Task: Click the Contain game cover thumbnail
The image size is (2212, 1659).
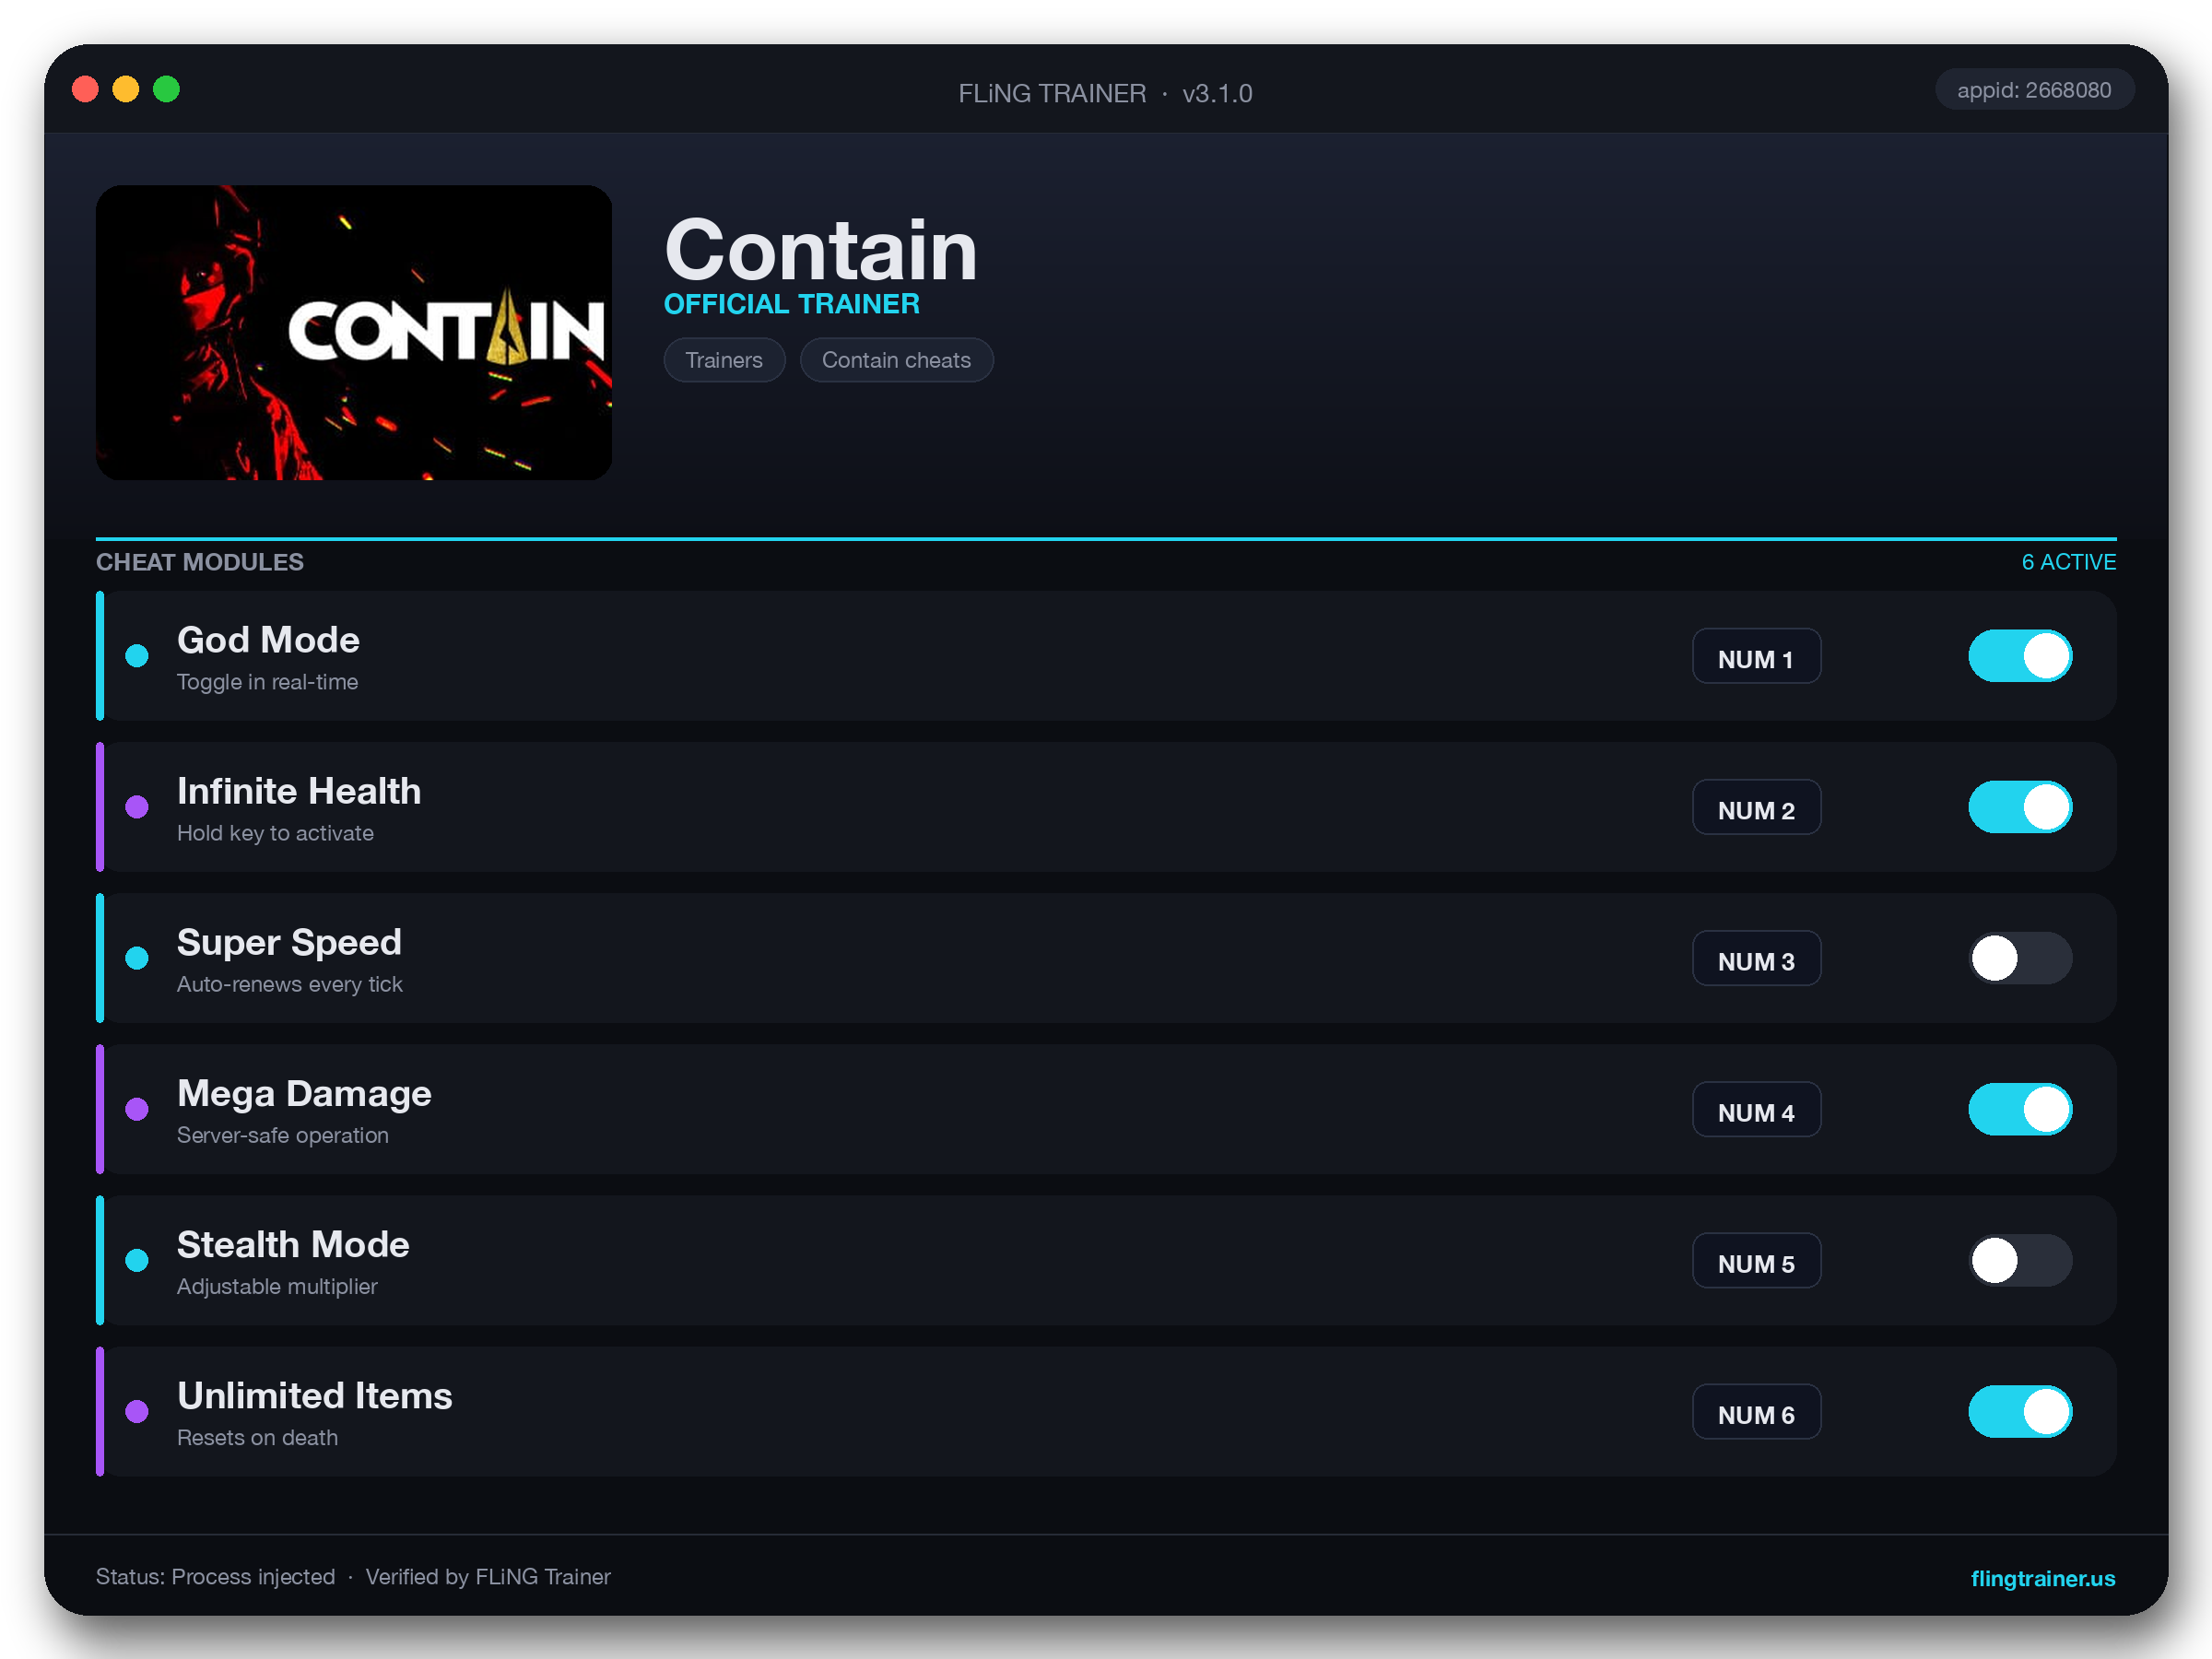Action: click(354, 332)
